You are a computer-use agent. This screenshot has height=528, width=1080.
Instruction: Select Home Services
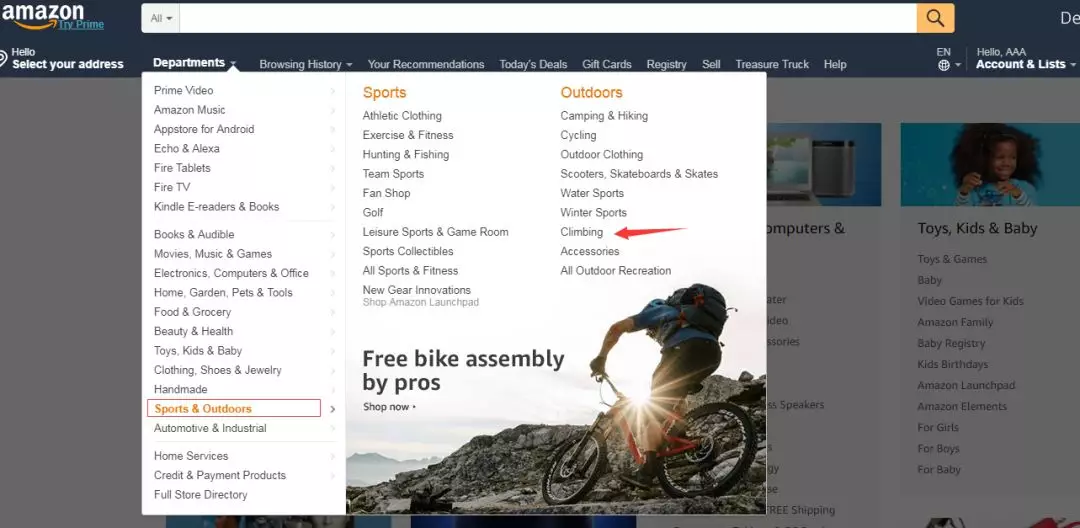point(191,455)
